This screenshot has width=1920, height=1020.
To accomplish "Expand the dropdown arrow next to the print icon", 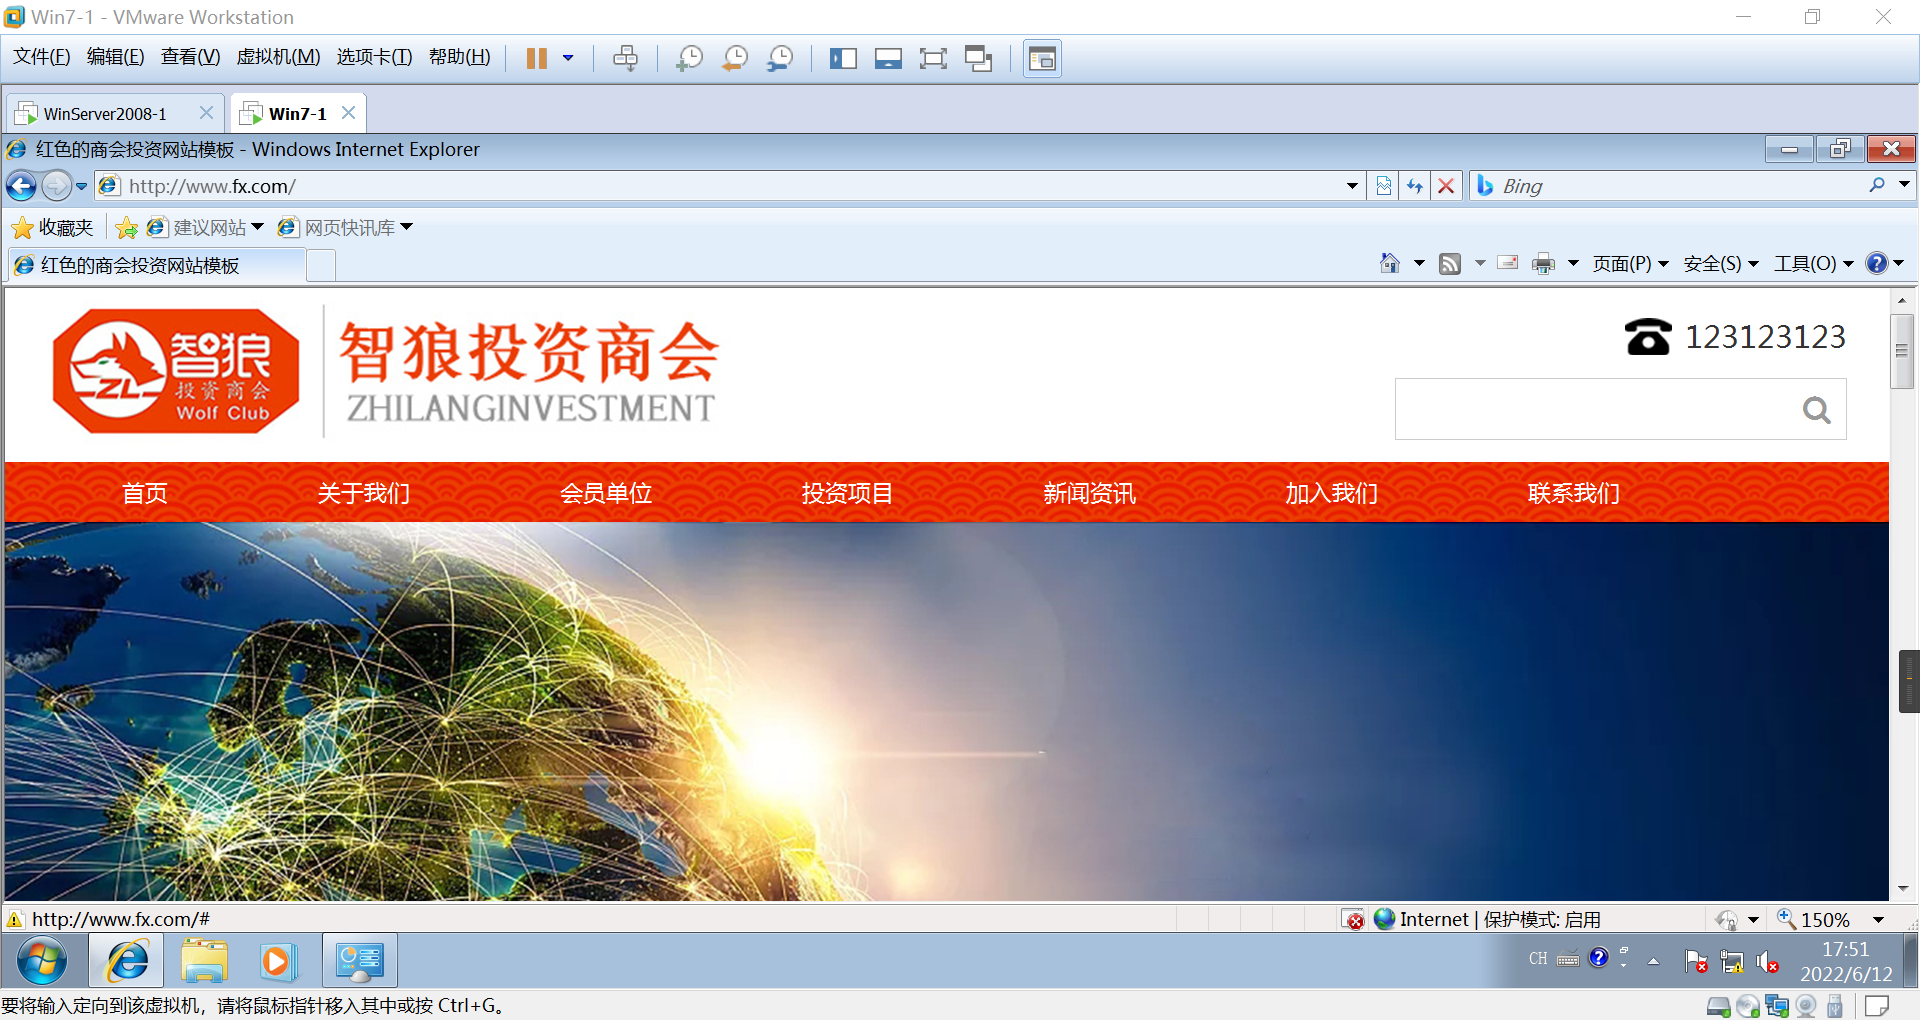I will click(1573, 263).
